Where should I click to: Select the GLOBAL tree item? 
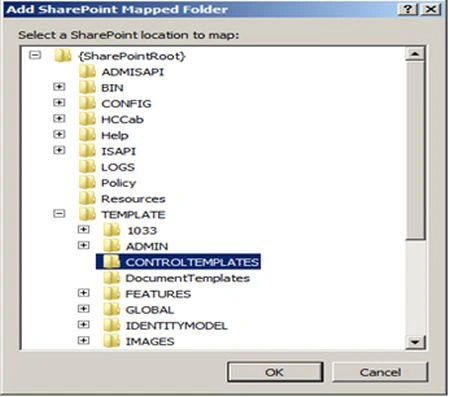[150, 310]
